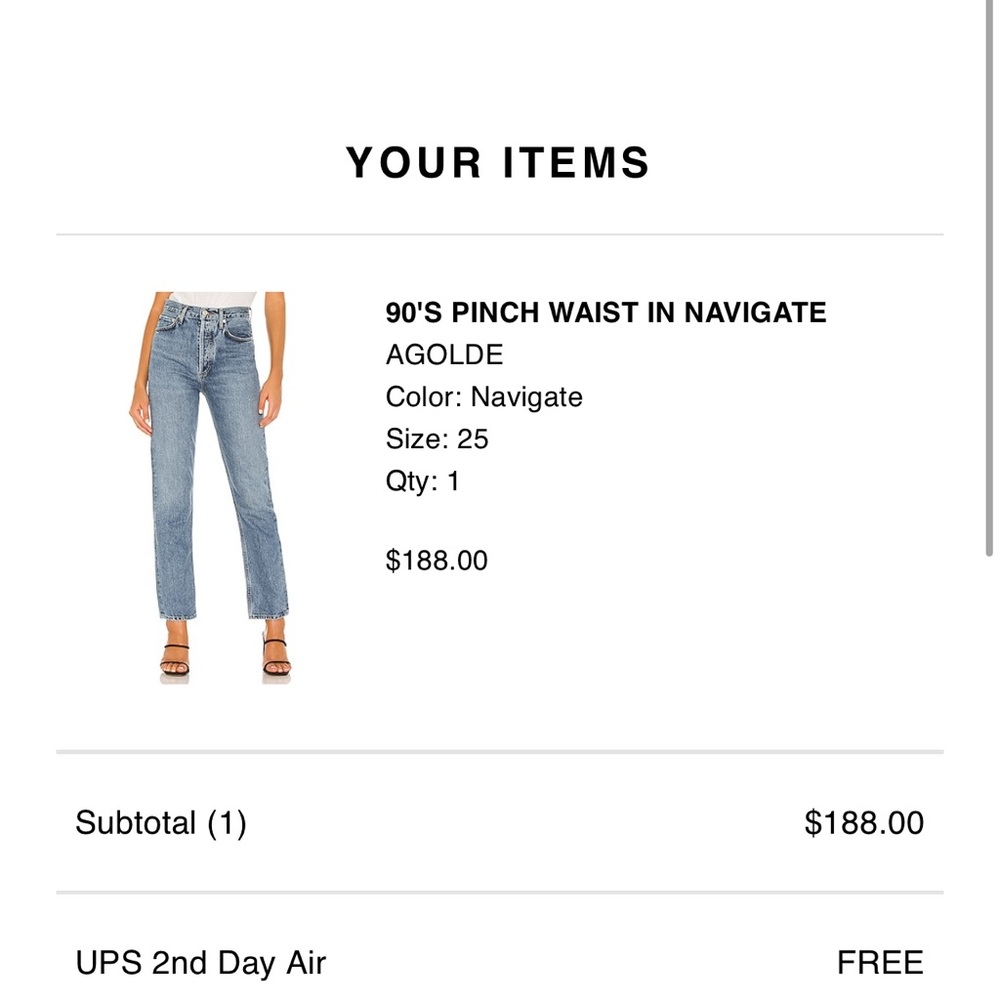The image size is (1000, 1000).
Task: Click the YOUR ITEMS heading
Action: point(498,162)
